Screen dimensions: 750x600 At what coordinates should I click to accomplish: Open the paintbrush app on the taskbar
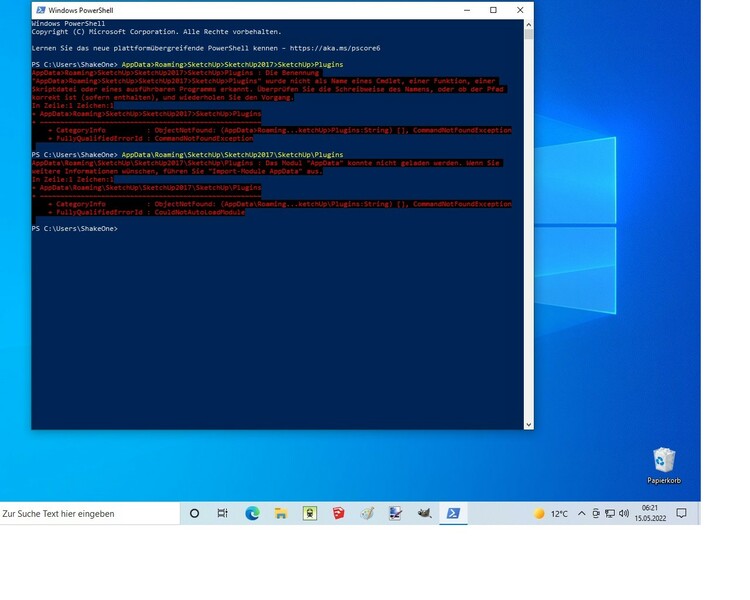point(367,513)
